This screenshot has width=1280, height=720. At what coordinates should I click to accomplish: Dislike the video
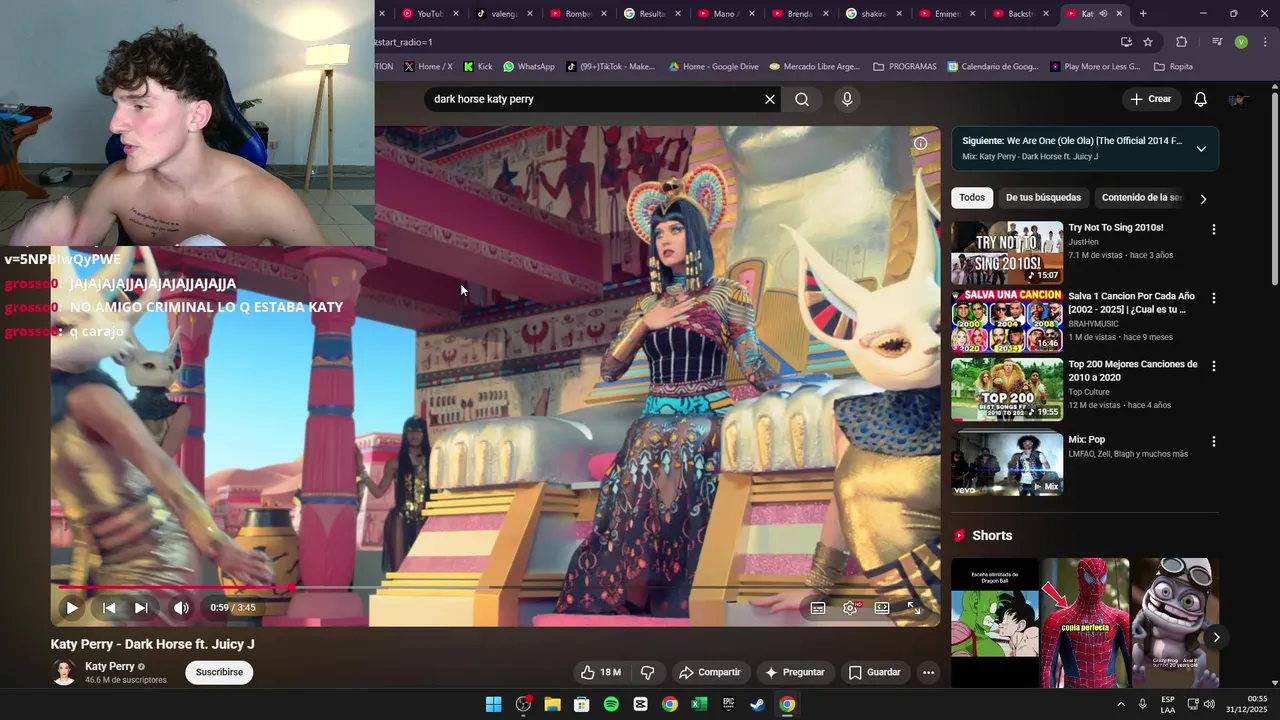click(x=647, y=672)
